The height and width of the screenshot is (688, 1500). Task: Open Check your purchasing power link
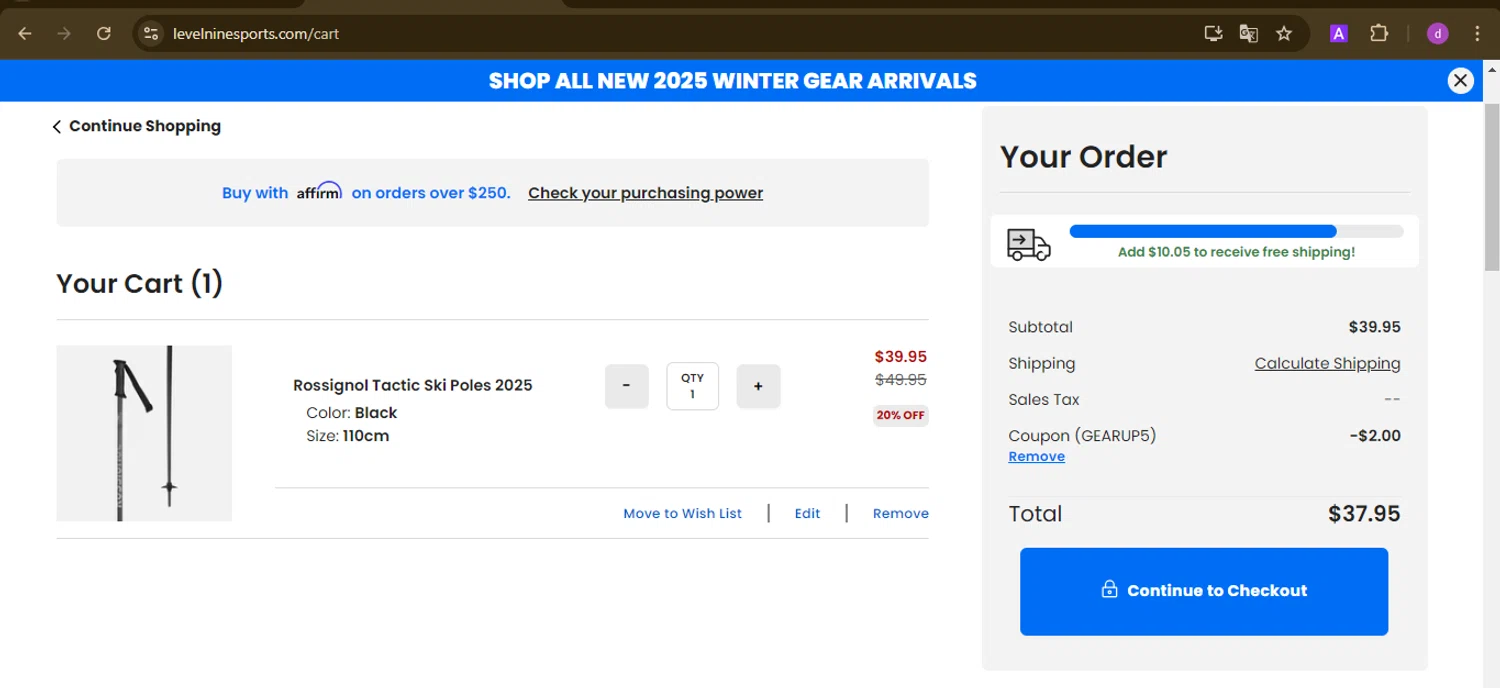tap(645, 193)
